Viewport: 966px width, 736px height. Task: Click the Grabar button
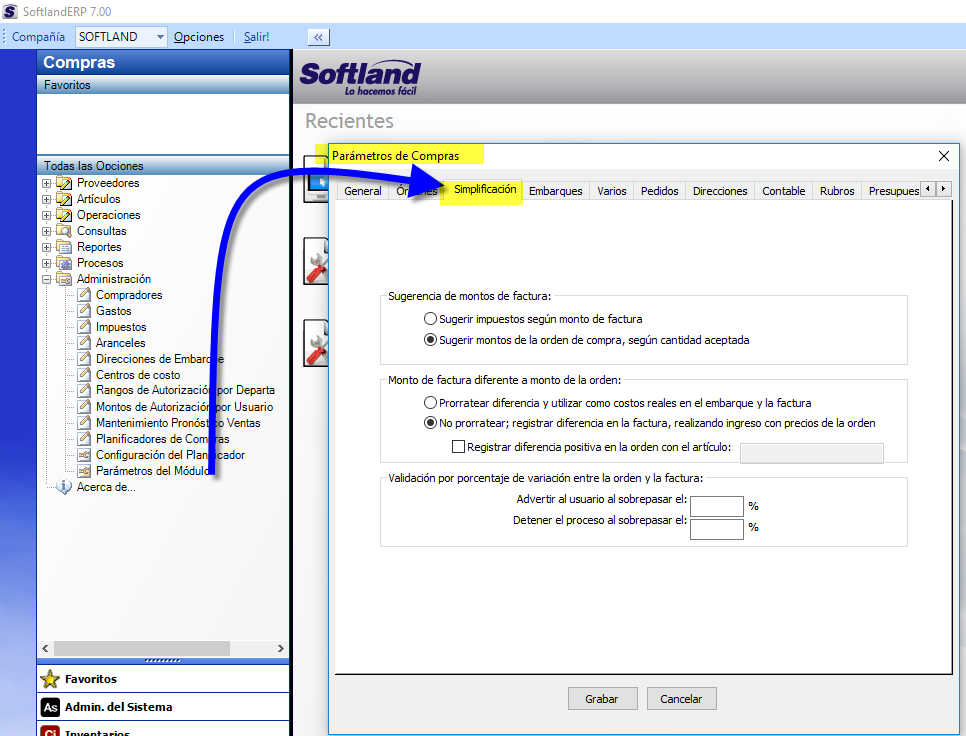[601, 699]
